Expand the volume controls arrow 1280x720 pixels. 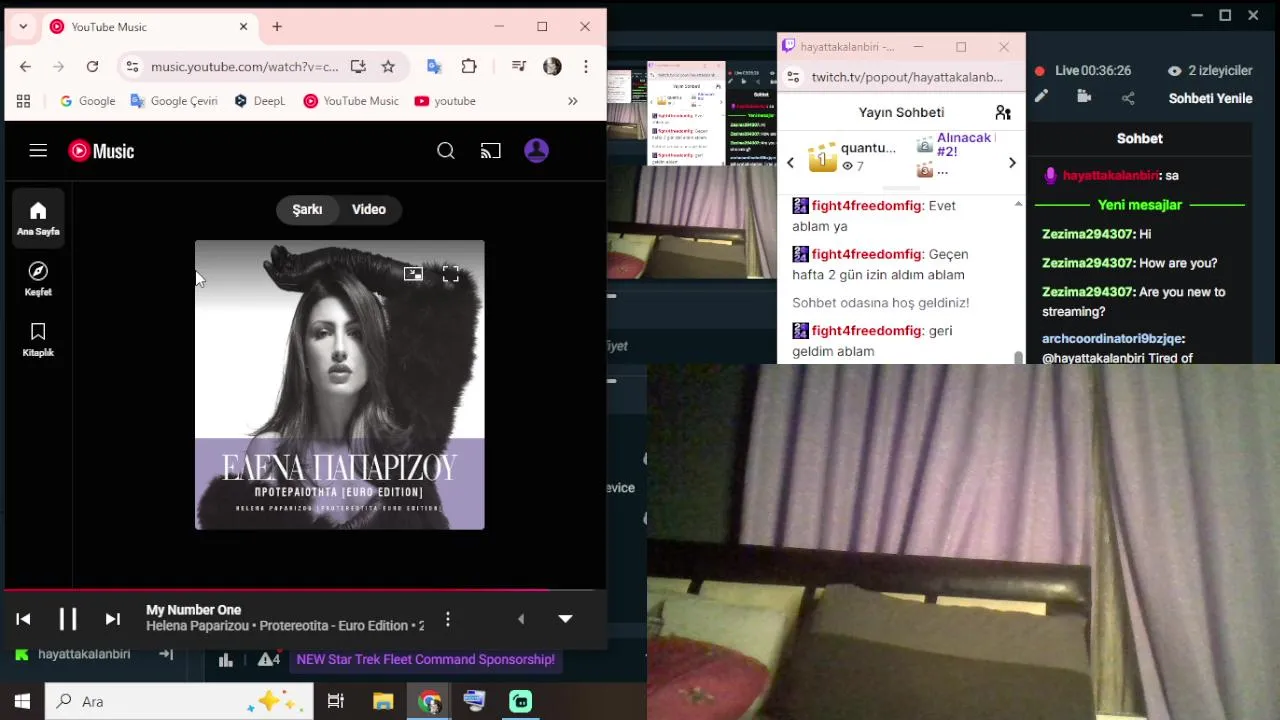tap(520, 619)
